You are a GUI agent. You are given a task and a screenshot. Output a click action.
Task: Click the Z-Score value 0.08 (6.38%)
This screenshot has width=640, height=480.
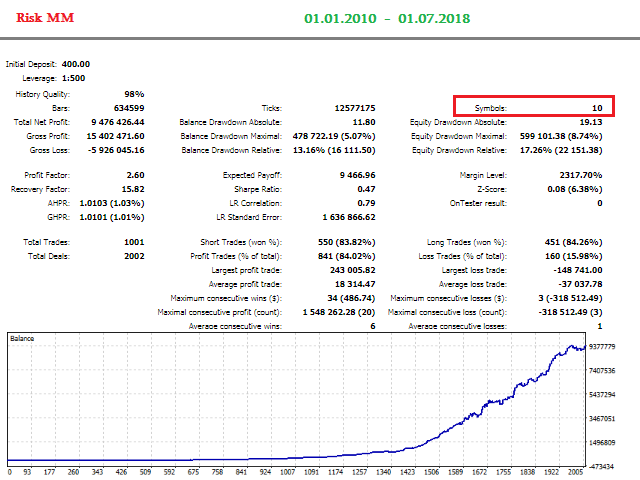point(575,189)
